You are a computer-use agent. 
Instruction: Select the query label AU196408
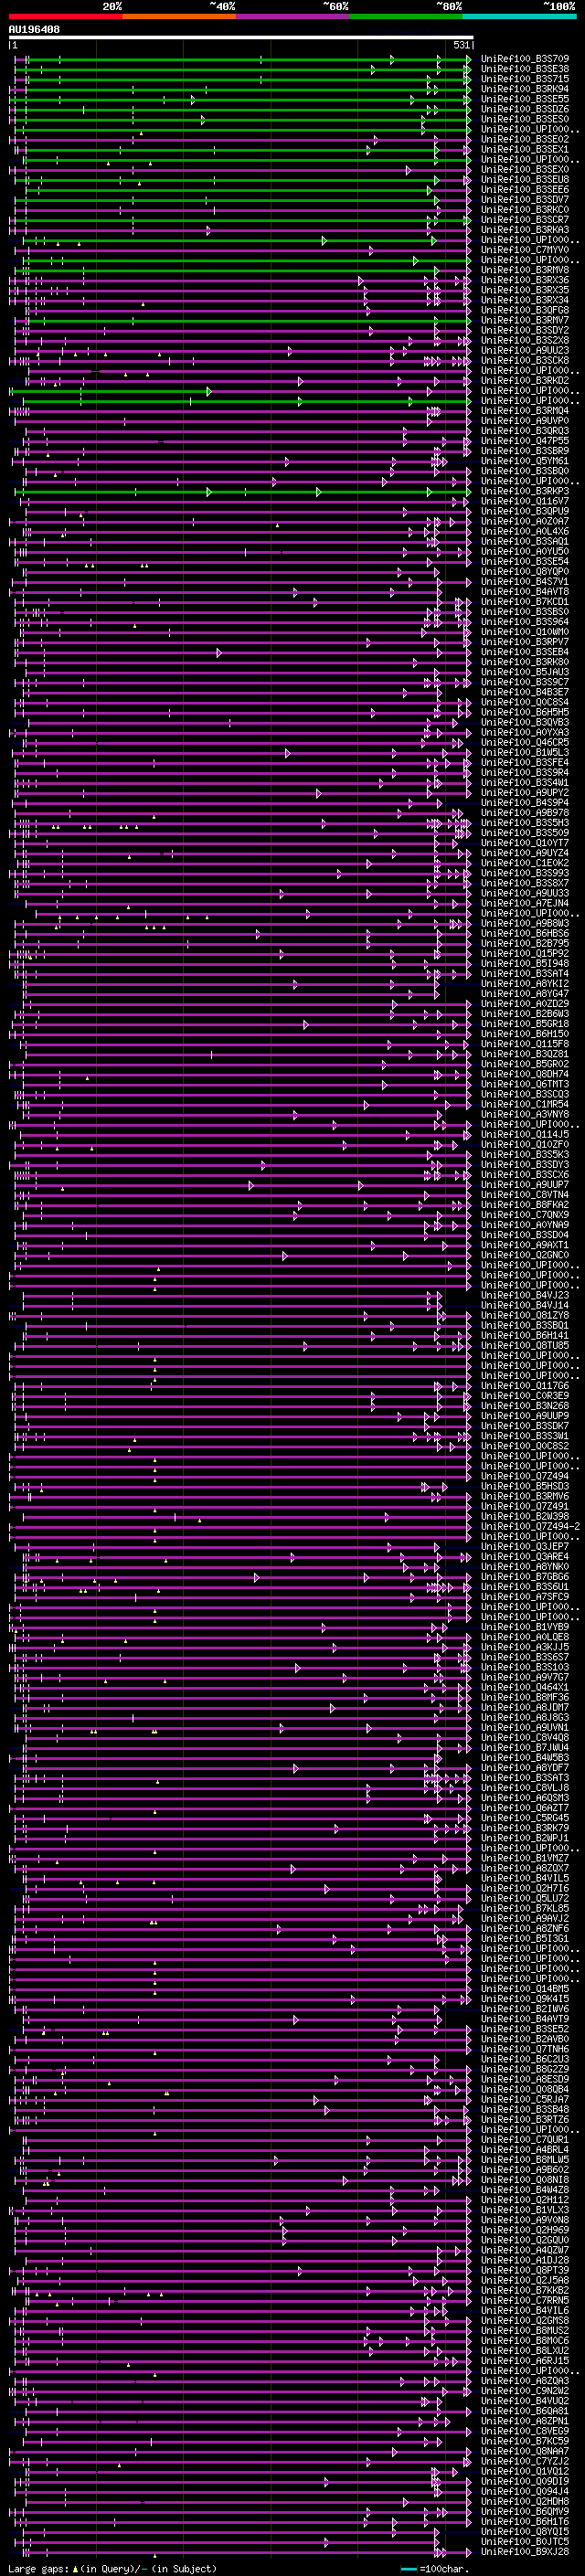tap(34, 29)
